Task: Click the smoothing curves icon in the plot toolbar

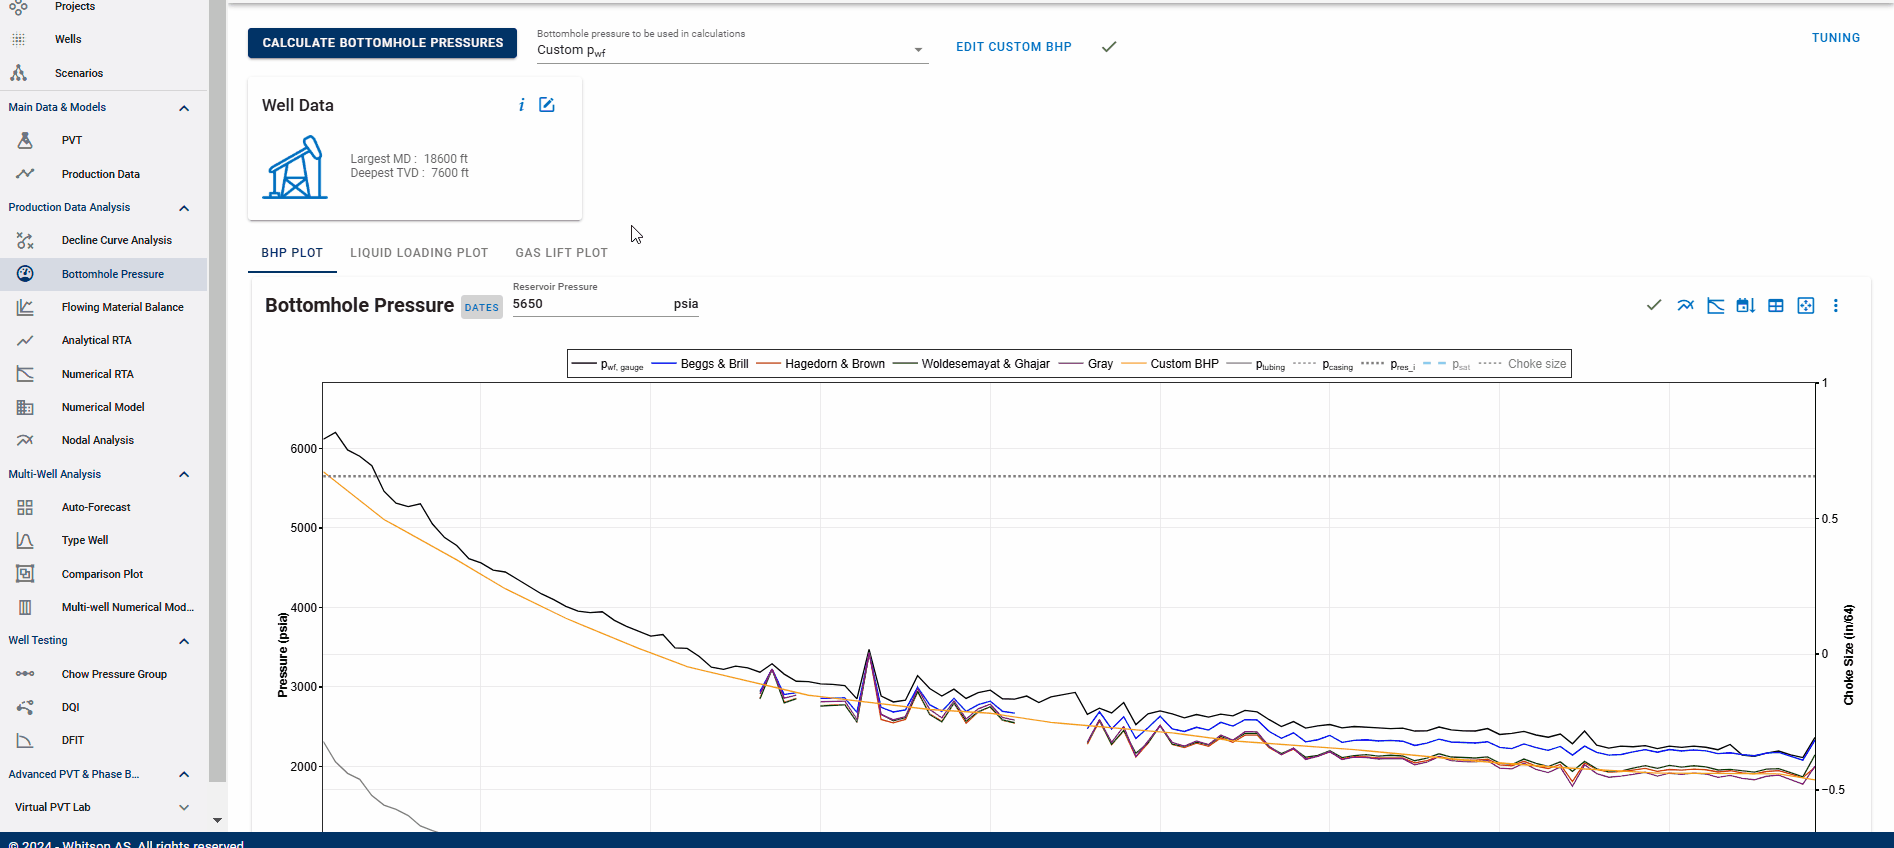Action: [1686, 306]
